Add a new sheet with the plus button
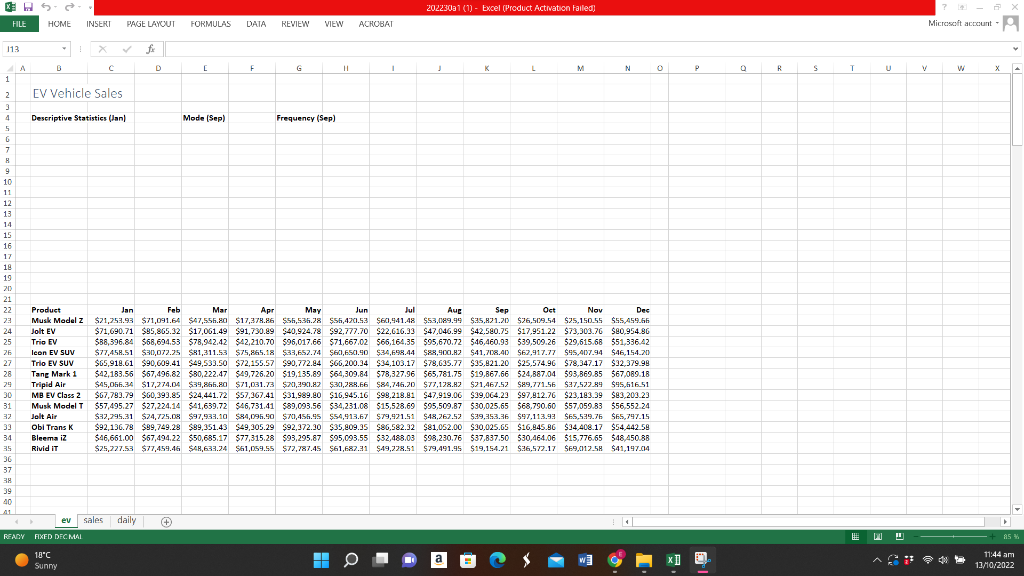1024x576 pixels. coord(166,521)
